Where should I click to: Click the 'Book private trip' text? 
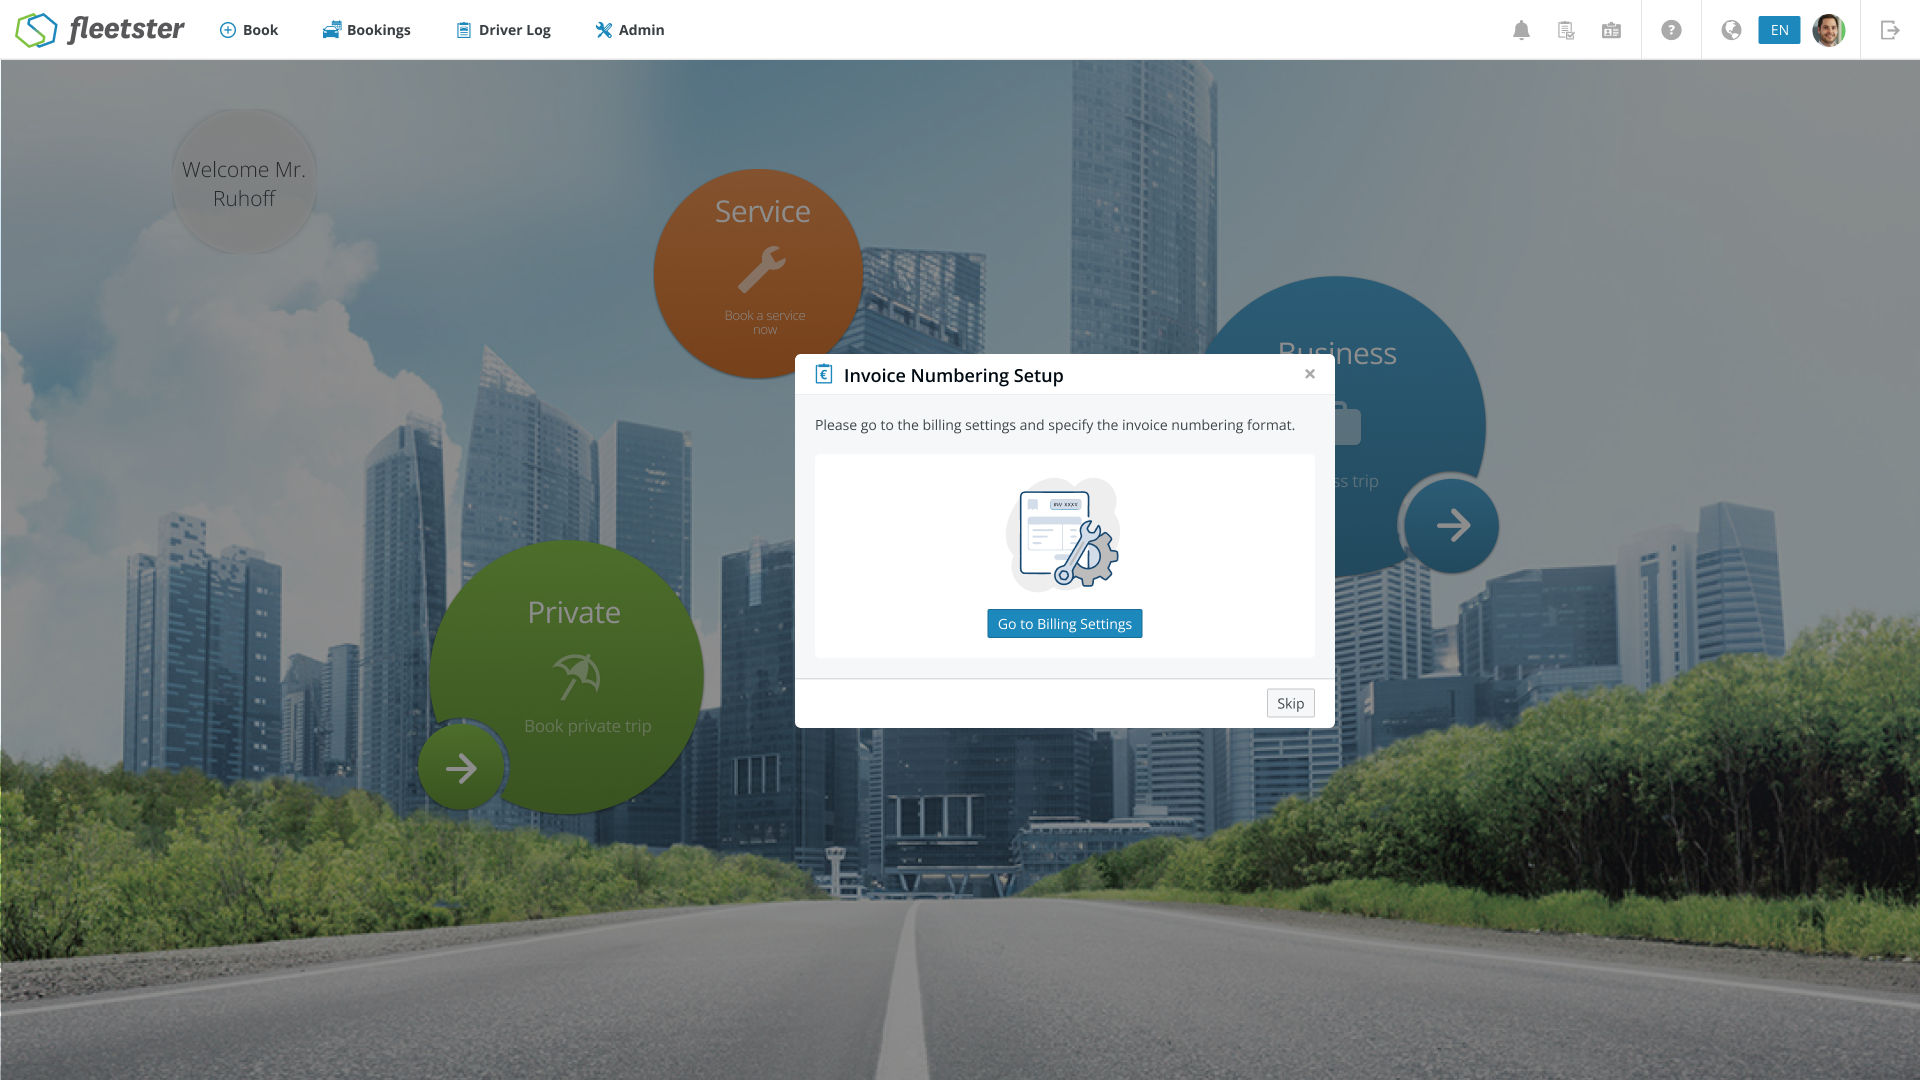[588, 726]
